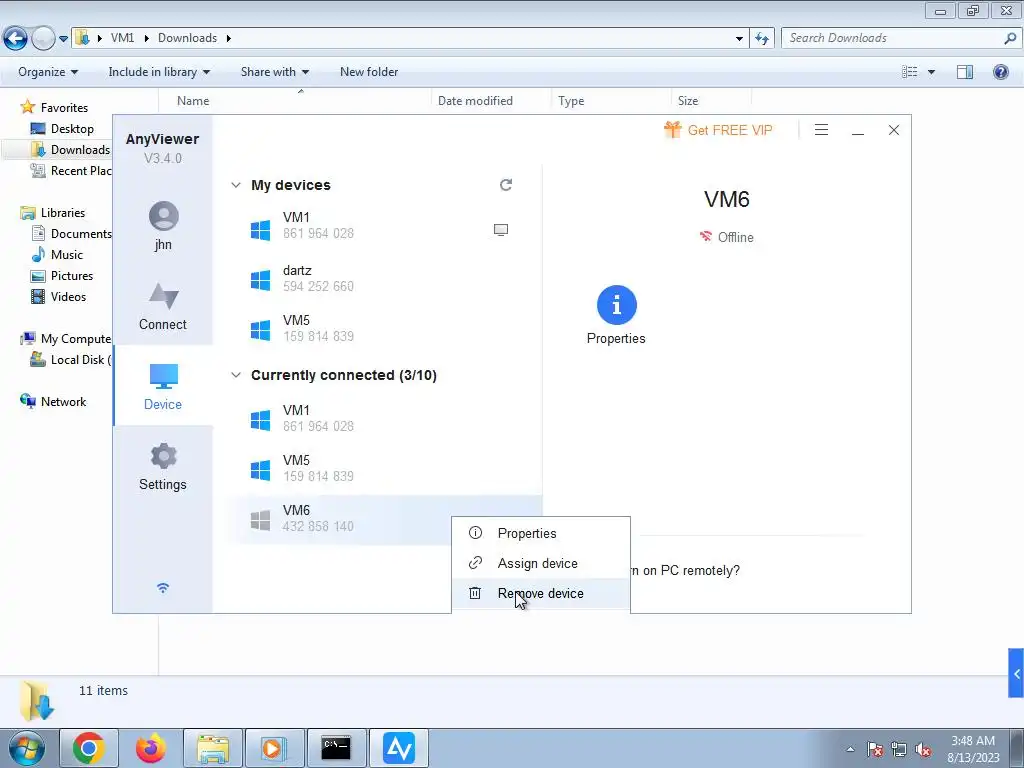Click the VM1 breadcrumb in address bar
This screenshot has height=768, width=1024.
click(x=122, y=38)
